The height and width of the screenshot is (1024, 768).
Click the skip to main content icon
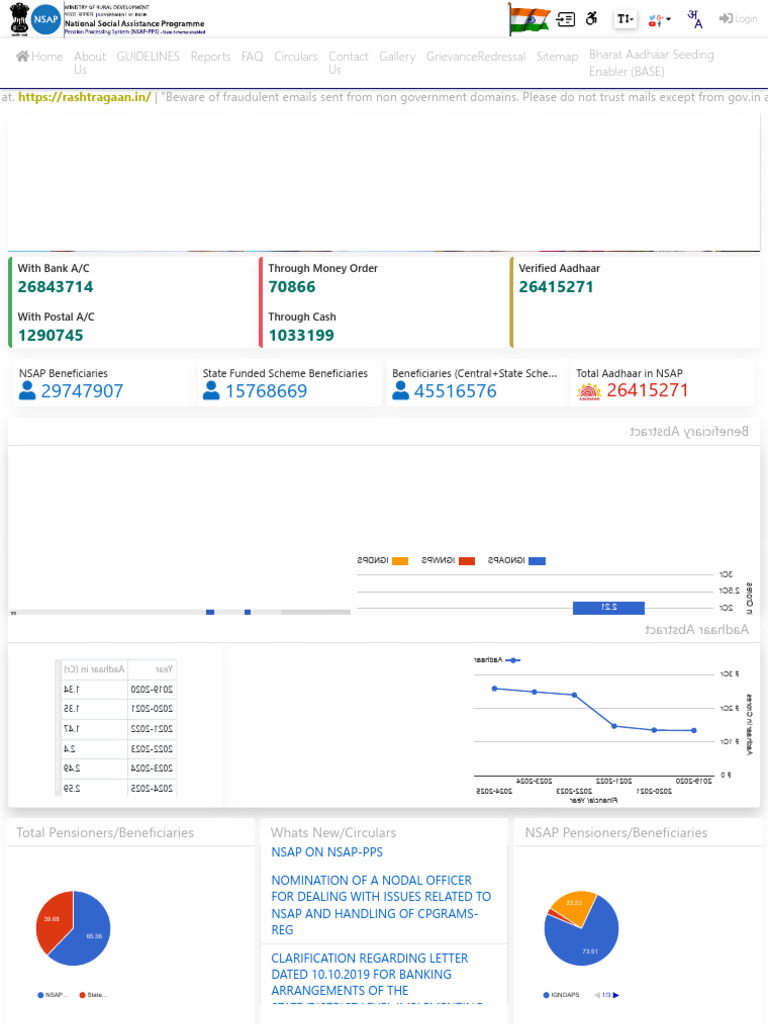pos(566,19)
